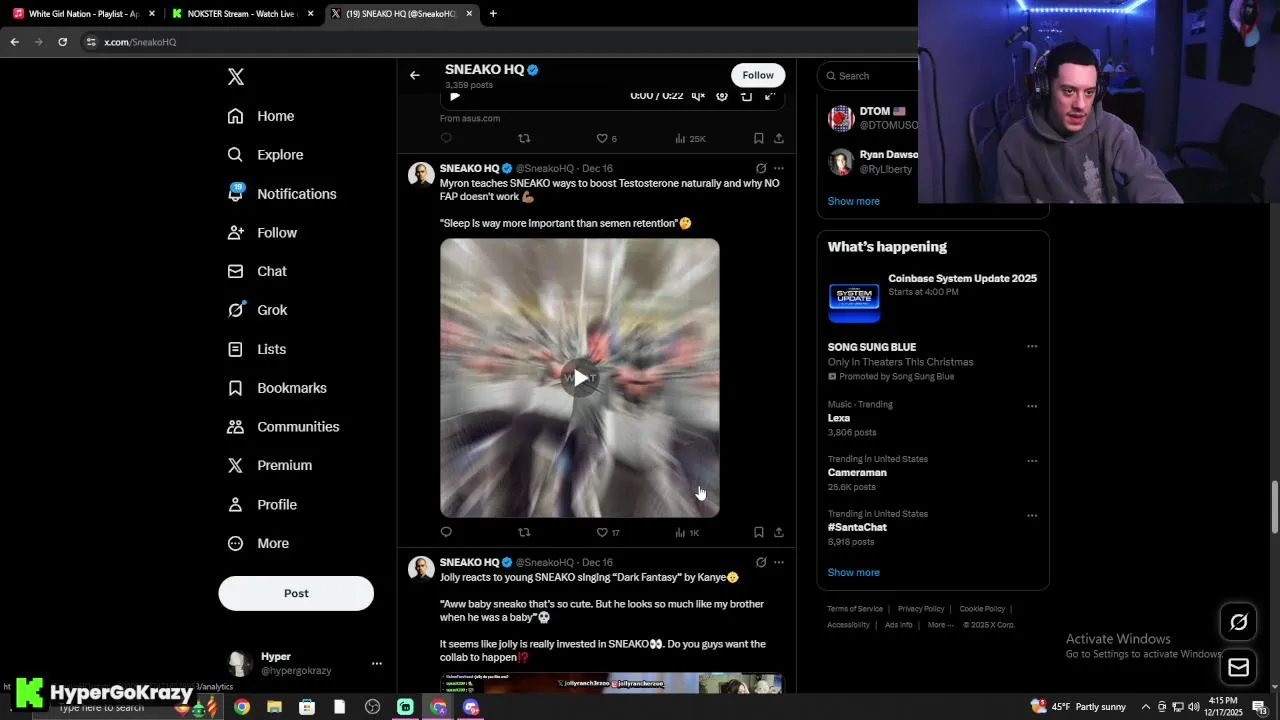1280x720 pixels.
Task: Open options for the Lexa trend
Action: pos(1032,407)
